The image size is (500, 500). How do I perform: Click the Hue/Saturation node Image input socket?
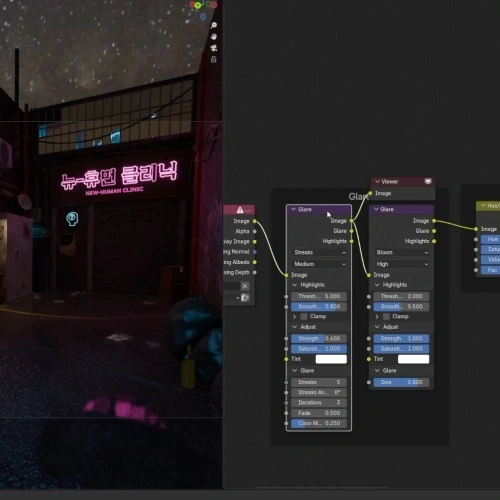[476, 229]
